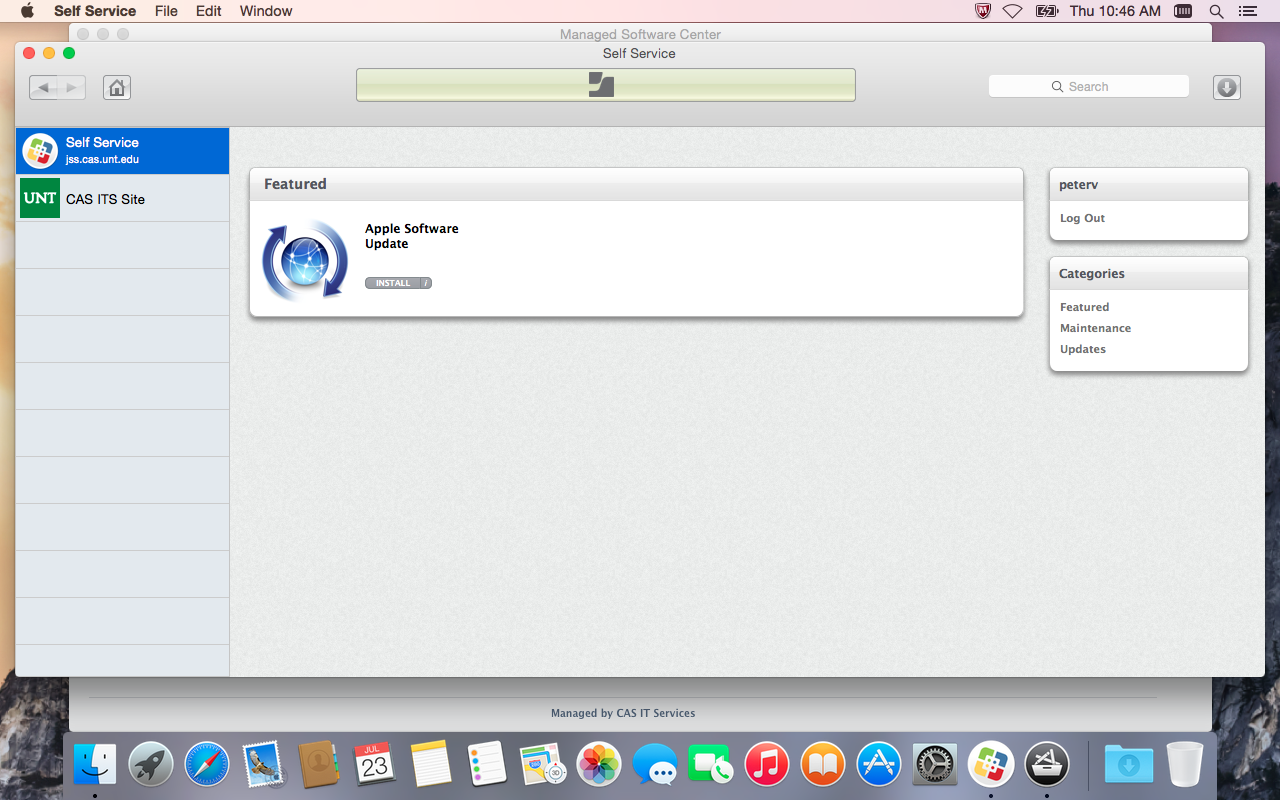Open iBooks in the Dock

tap(823, 765)
